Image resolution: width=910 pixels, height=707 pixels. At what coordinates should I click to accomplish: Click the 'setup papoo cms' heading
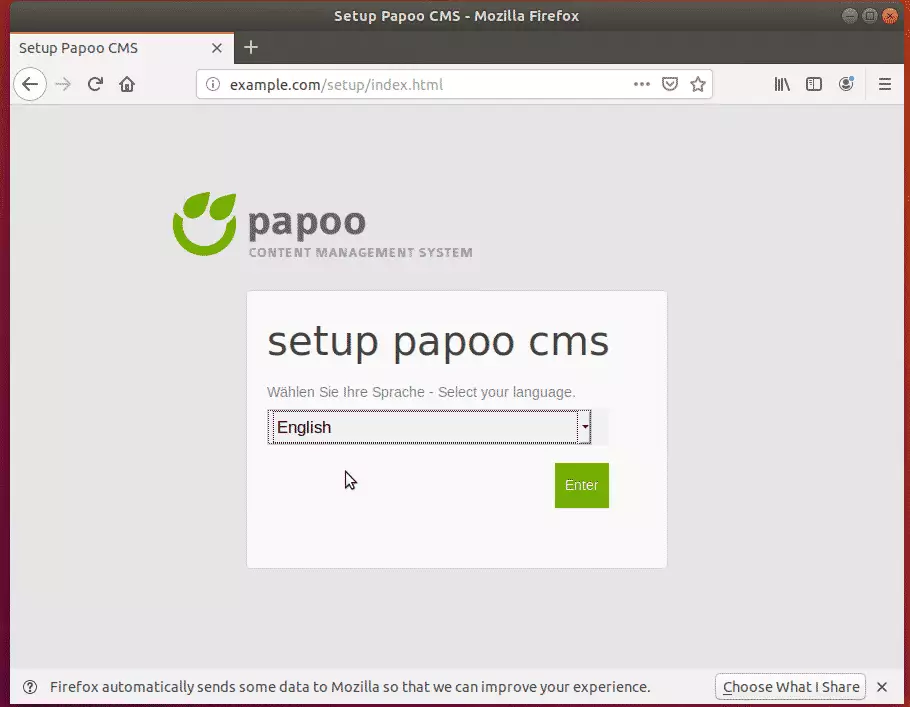(x=438, y=342)
